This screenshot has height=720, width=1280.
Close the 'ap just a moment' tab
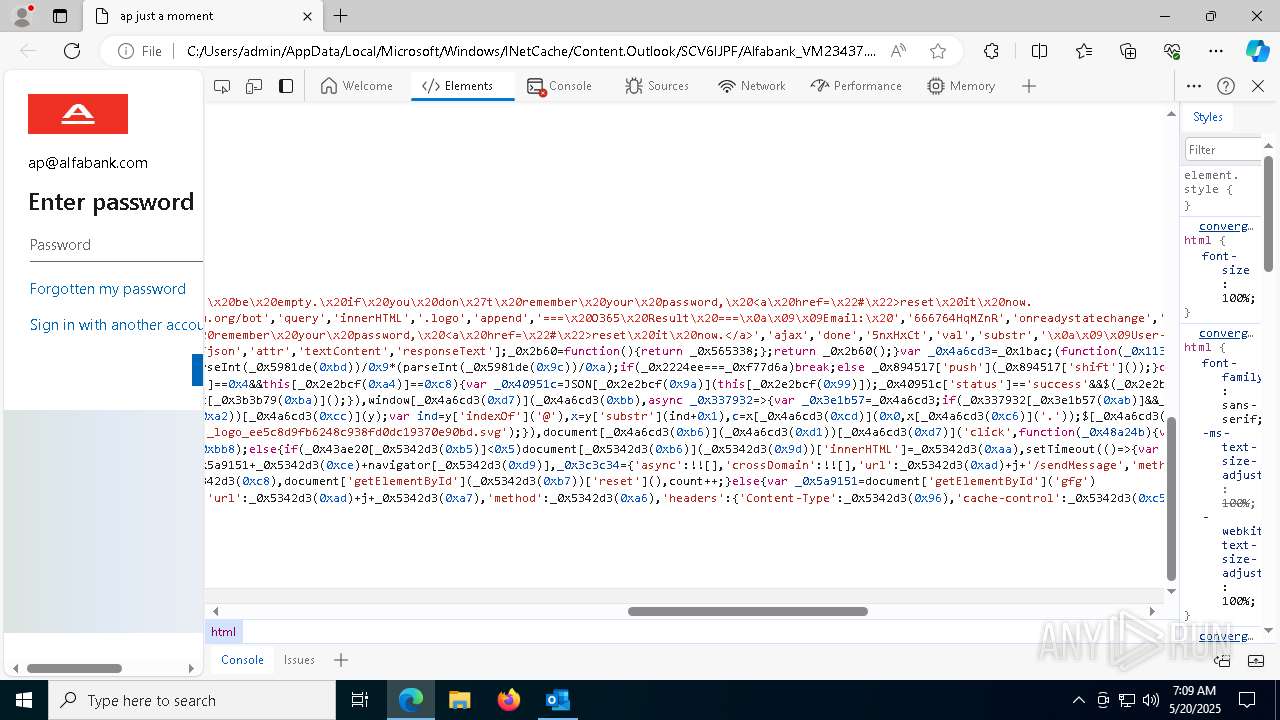308,16
